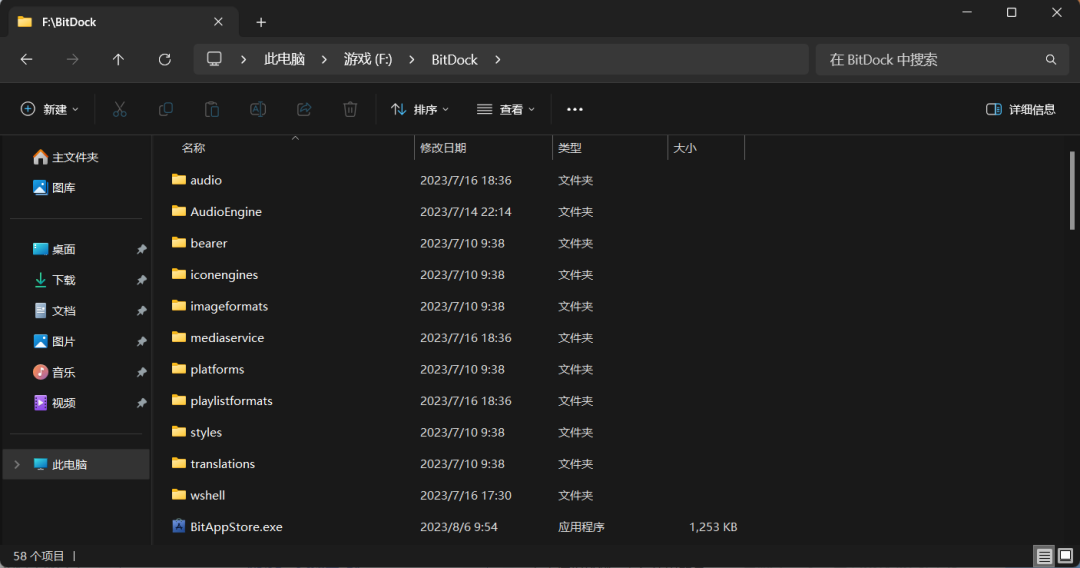Click the monitor icon in address bar
Screen dimensions: 1080x568
click(214, 59)
